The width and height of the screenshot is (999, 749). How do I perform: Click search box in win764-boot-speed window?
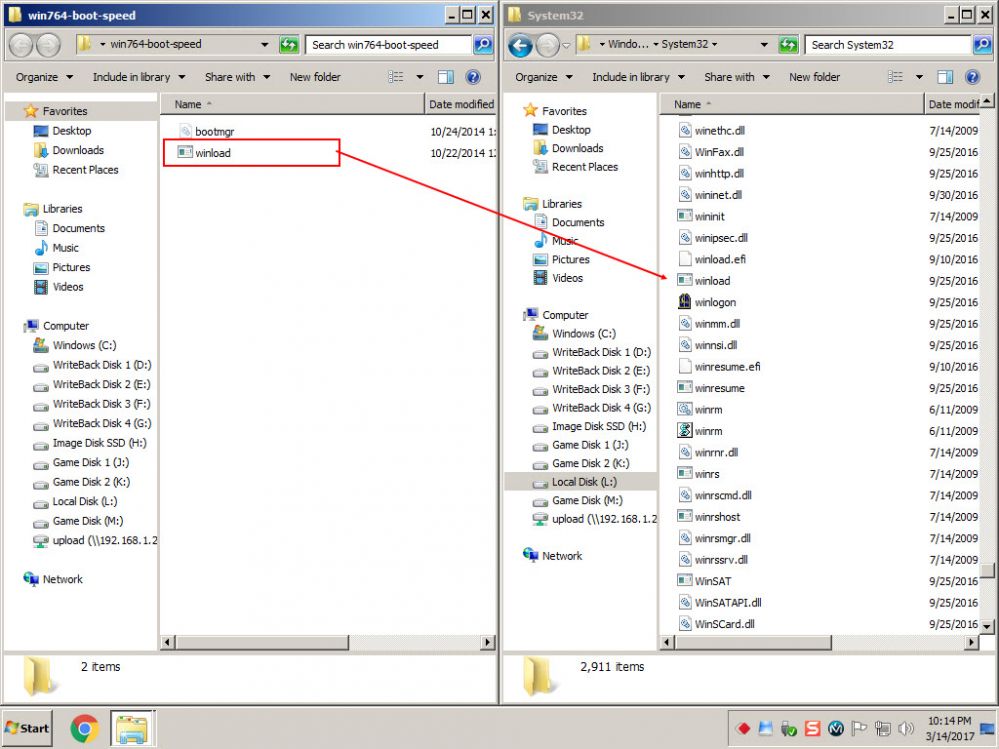pyautogui.click(x=389, y=45)
